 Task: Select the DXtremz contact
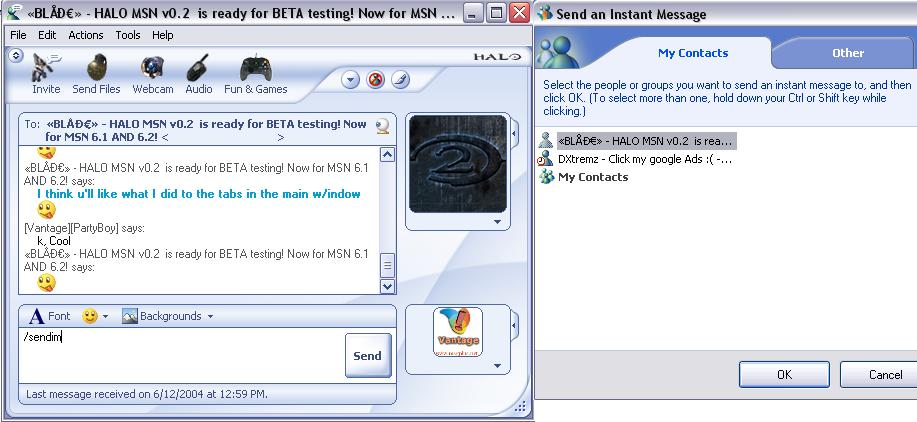tap(645, 159)
